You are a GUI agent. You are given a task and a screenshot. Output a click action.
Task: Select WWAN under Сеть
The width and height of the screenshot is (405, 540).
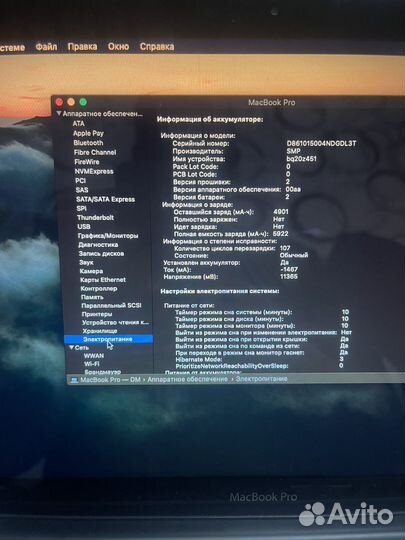(x=94, y=355)
